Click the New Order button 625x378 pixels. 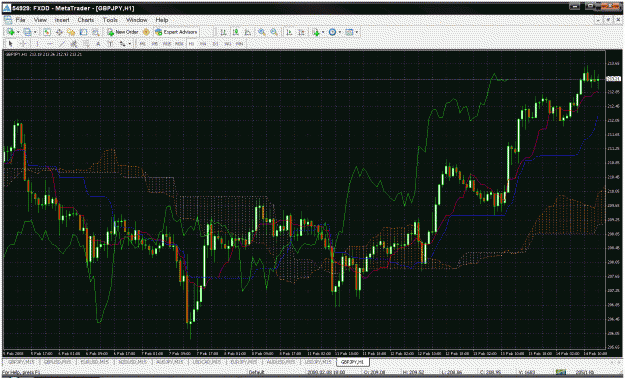[x=122, y=32]
